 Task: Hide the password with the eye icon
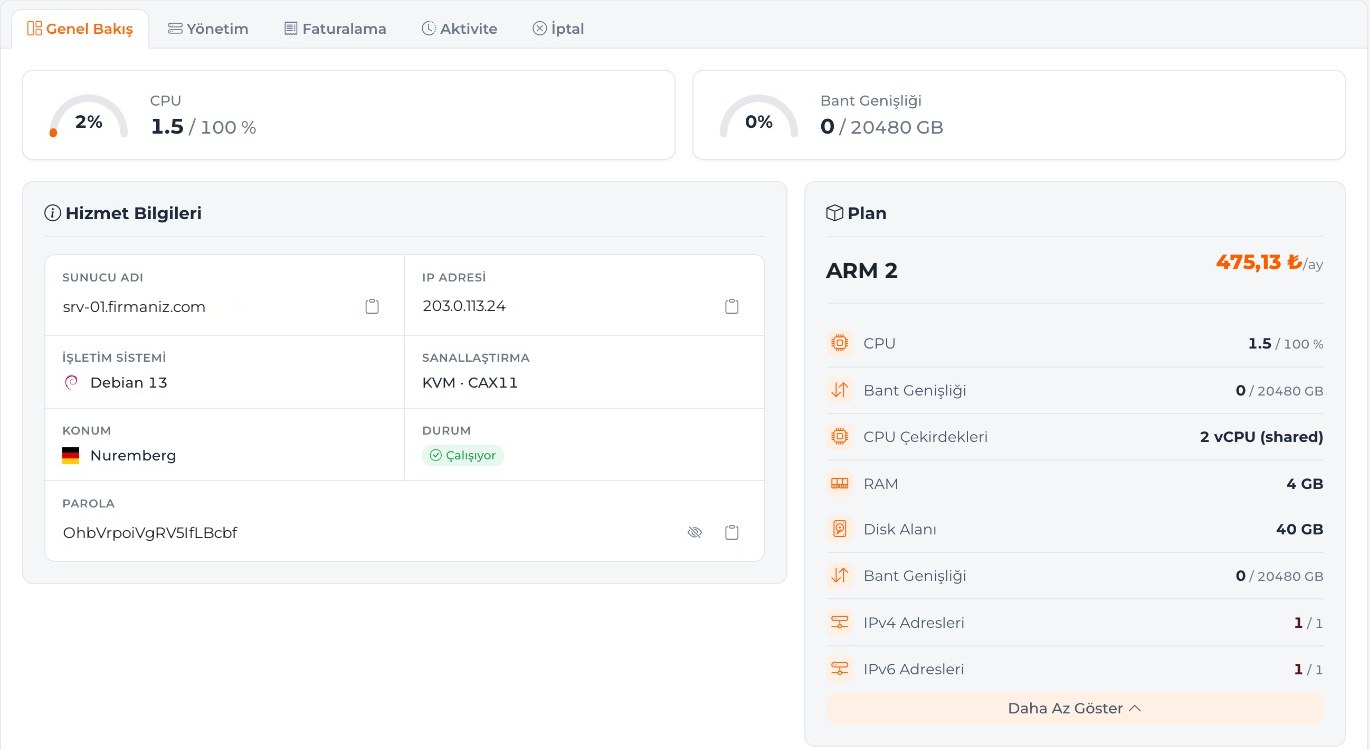tap(695, 533)
